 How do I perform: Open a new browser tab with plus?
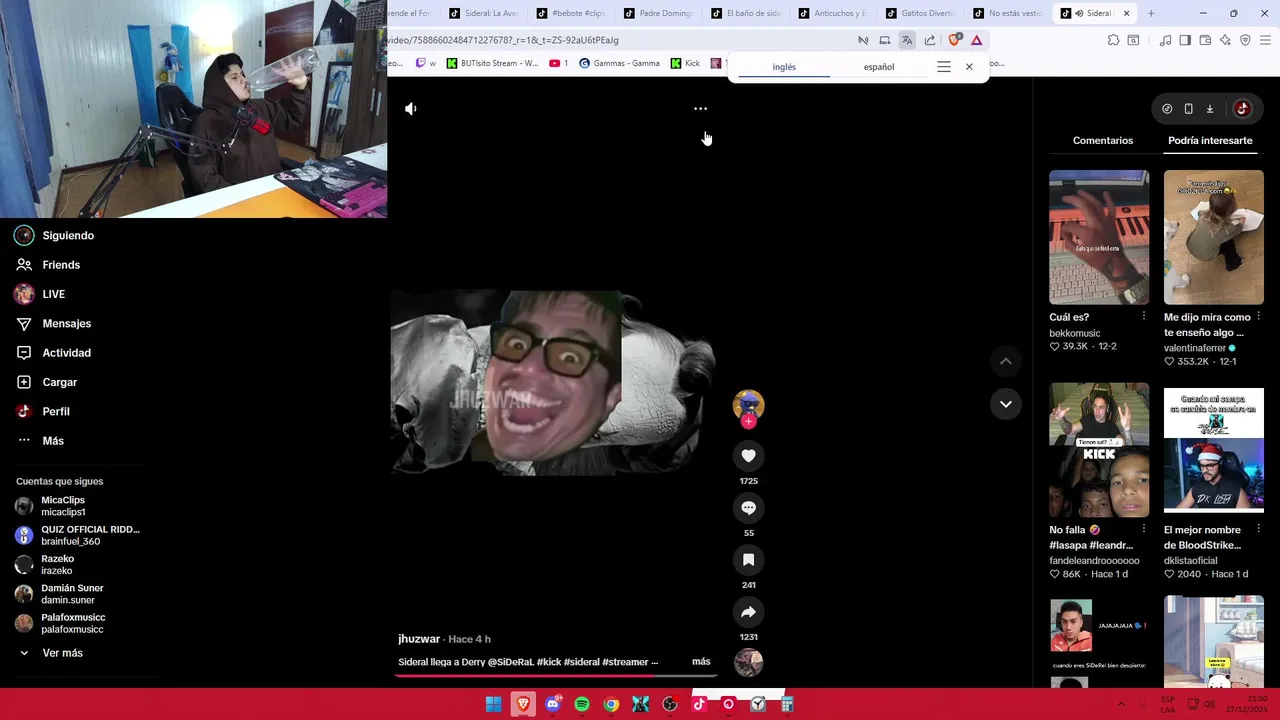click(x=1151, y=13)
